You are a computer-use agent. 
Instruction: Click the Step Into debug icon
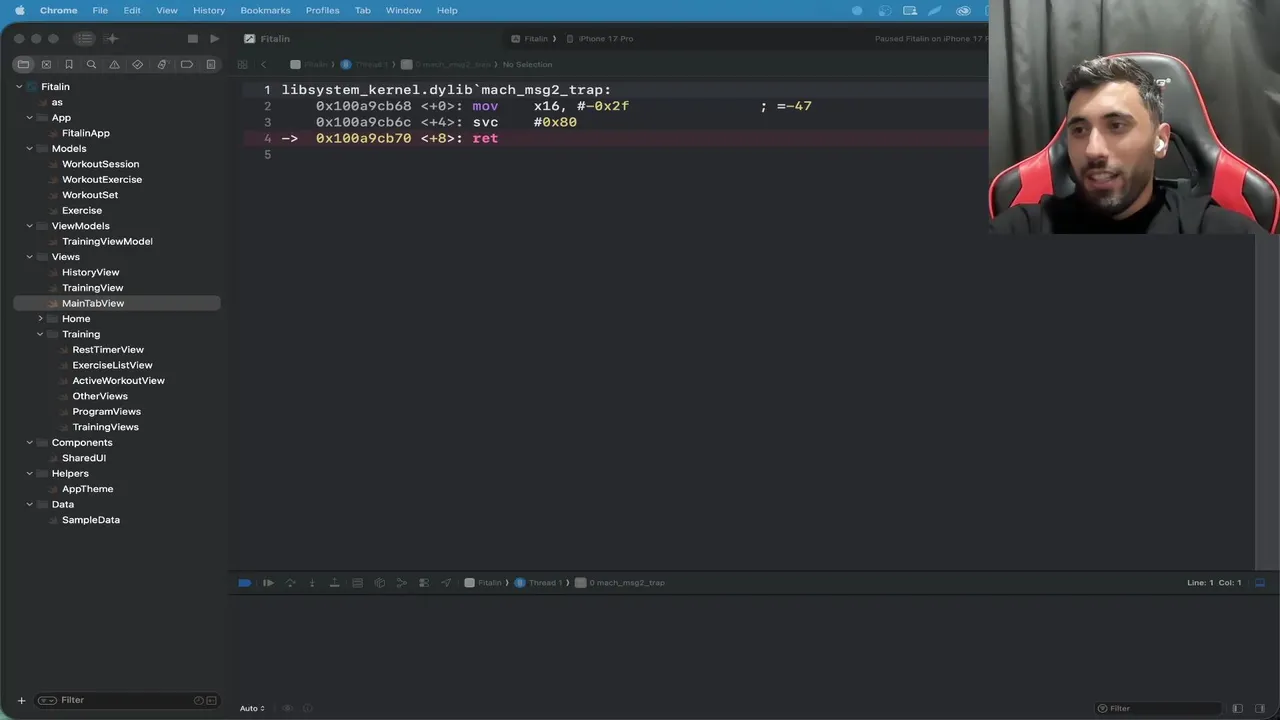pyautogui.click(x=312, y=583)
